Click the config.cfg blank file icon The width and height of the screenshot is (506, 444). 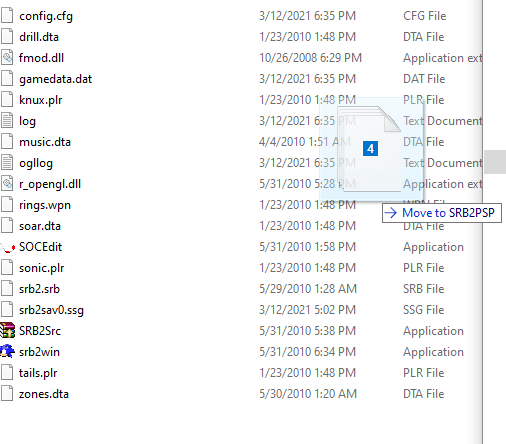pos(7,16)
